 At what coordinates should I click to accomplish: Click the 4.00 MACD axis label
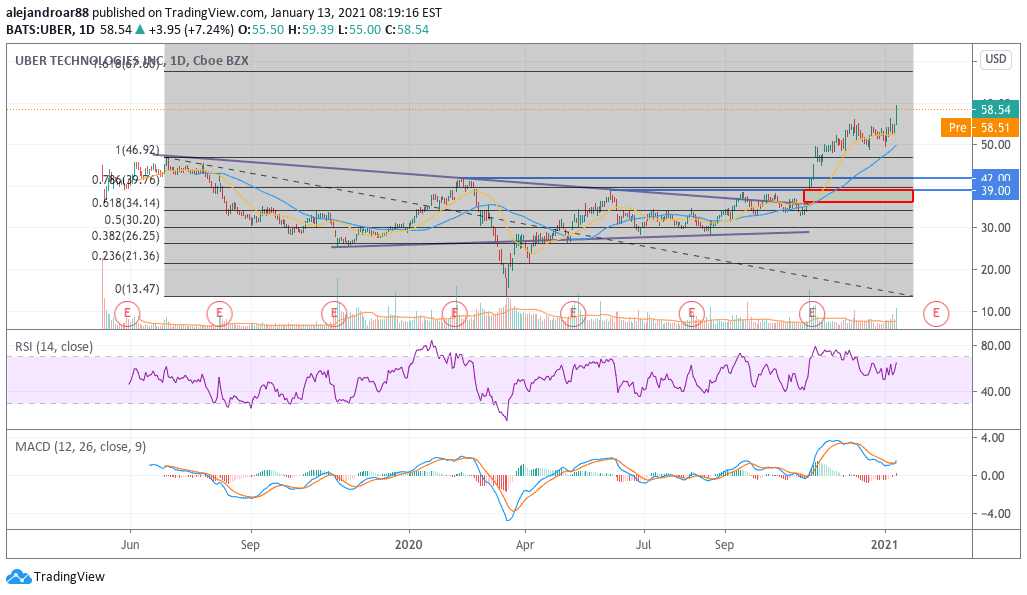pyautogui.click(x=994, y=438)
